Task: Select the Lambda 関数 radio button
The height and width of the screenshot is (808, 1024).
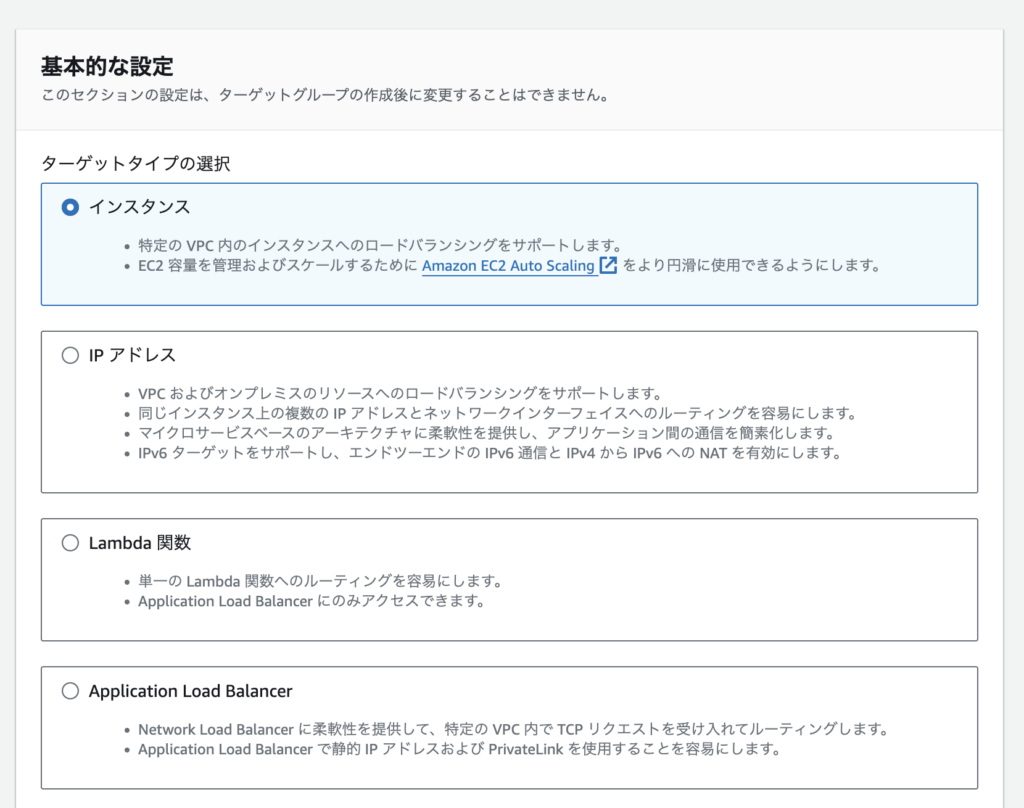Action: point(70,543)
